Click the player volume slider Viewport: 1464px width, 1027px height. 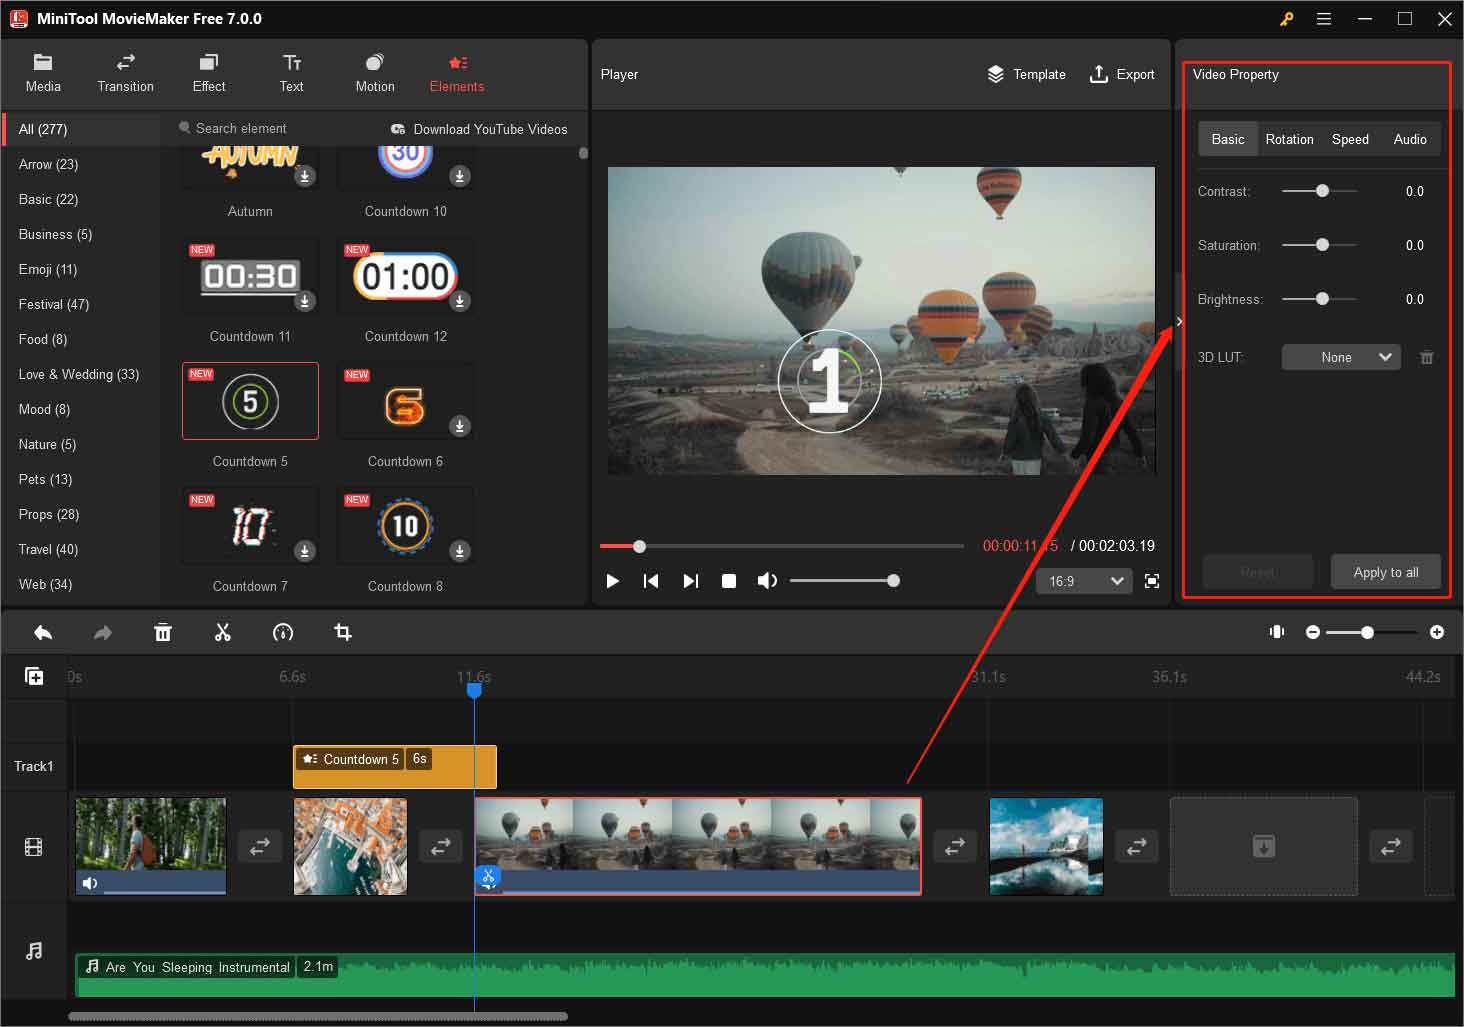click(x=844, y=581)
